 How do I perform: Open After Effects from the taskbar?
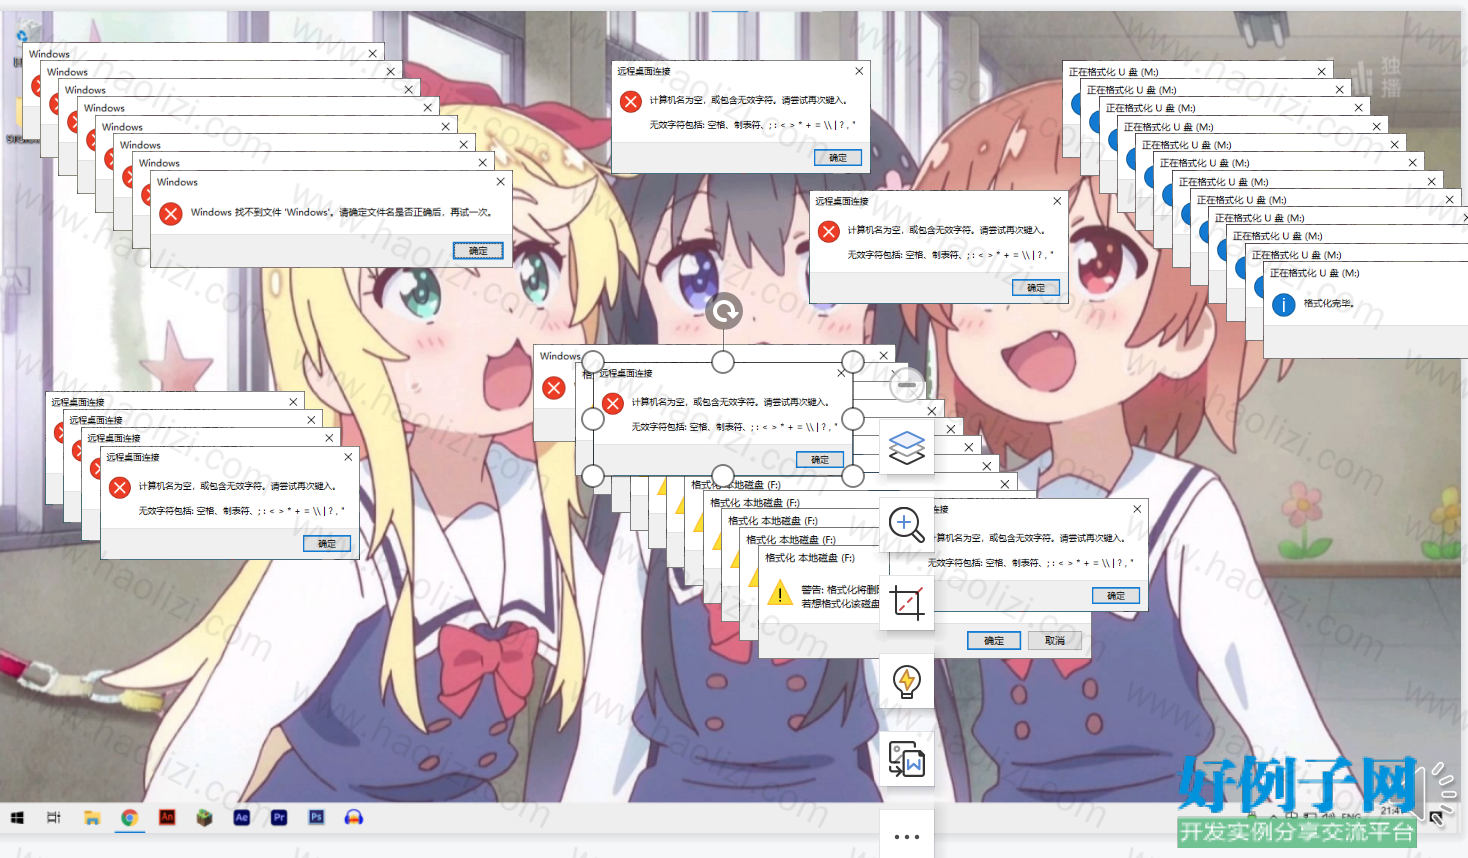point(241,817)
